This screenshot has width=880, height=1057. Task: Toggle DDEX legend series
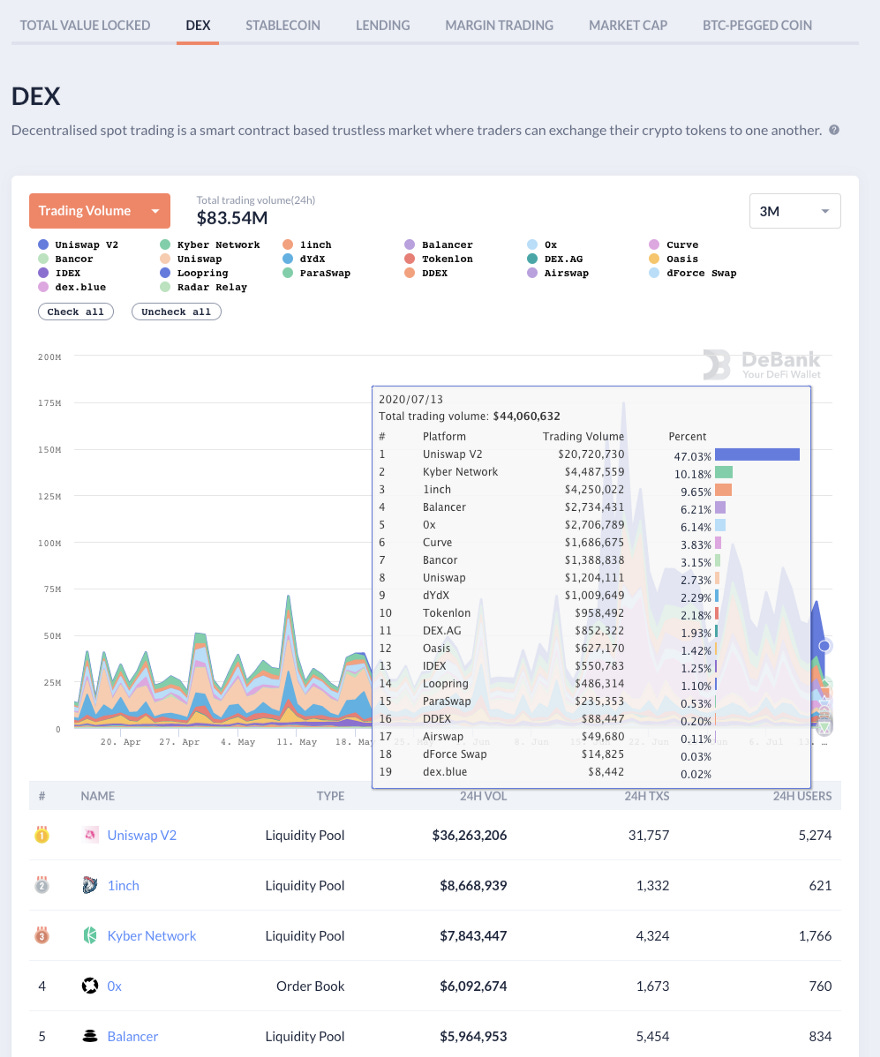426,273
